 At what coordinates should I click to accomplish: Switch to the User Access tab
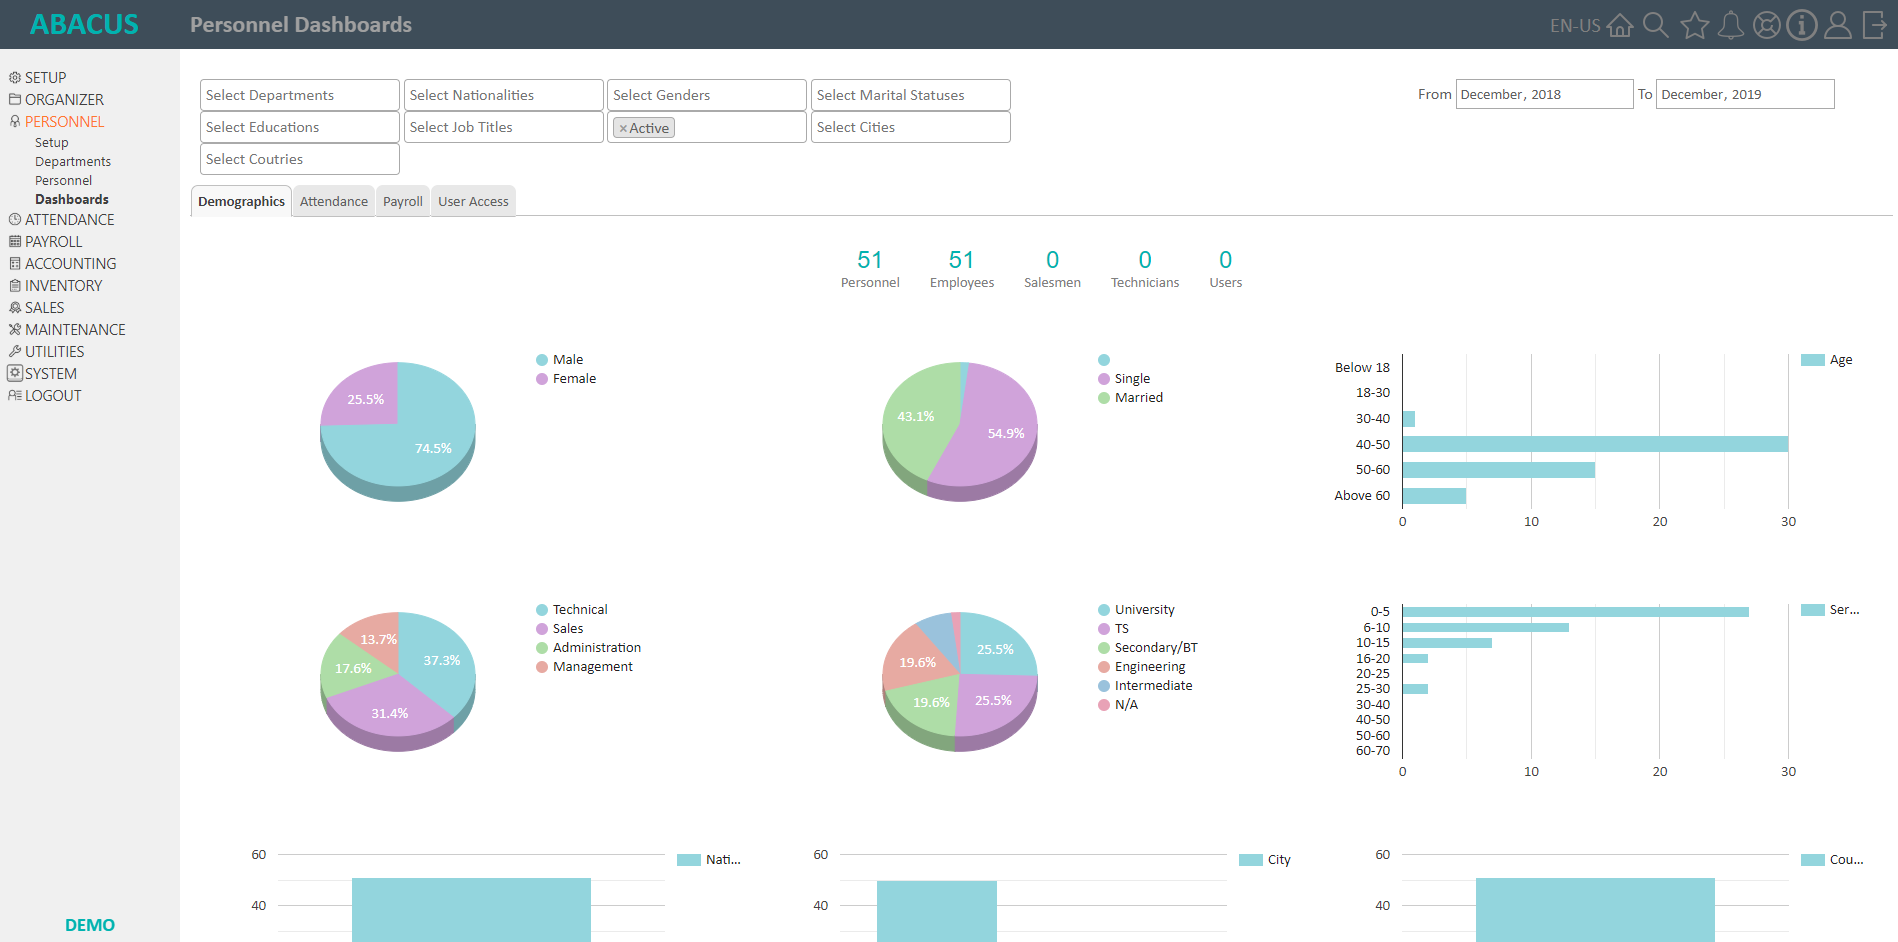473,201
